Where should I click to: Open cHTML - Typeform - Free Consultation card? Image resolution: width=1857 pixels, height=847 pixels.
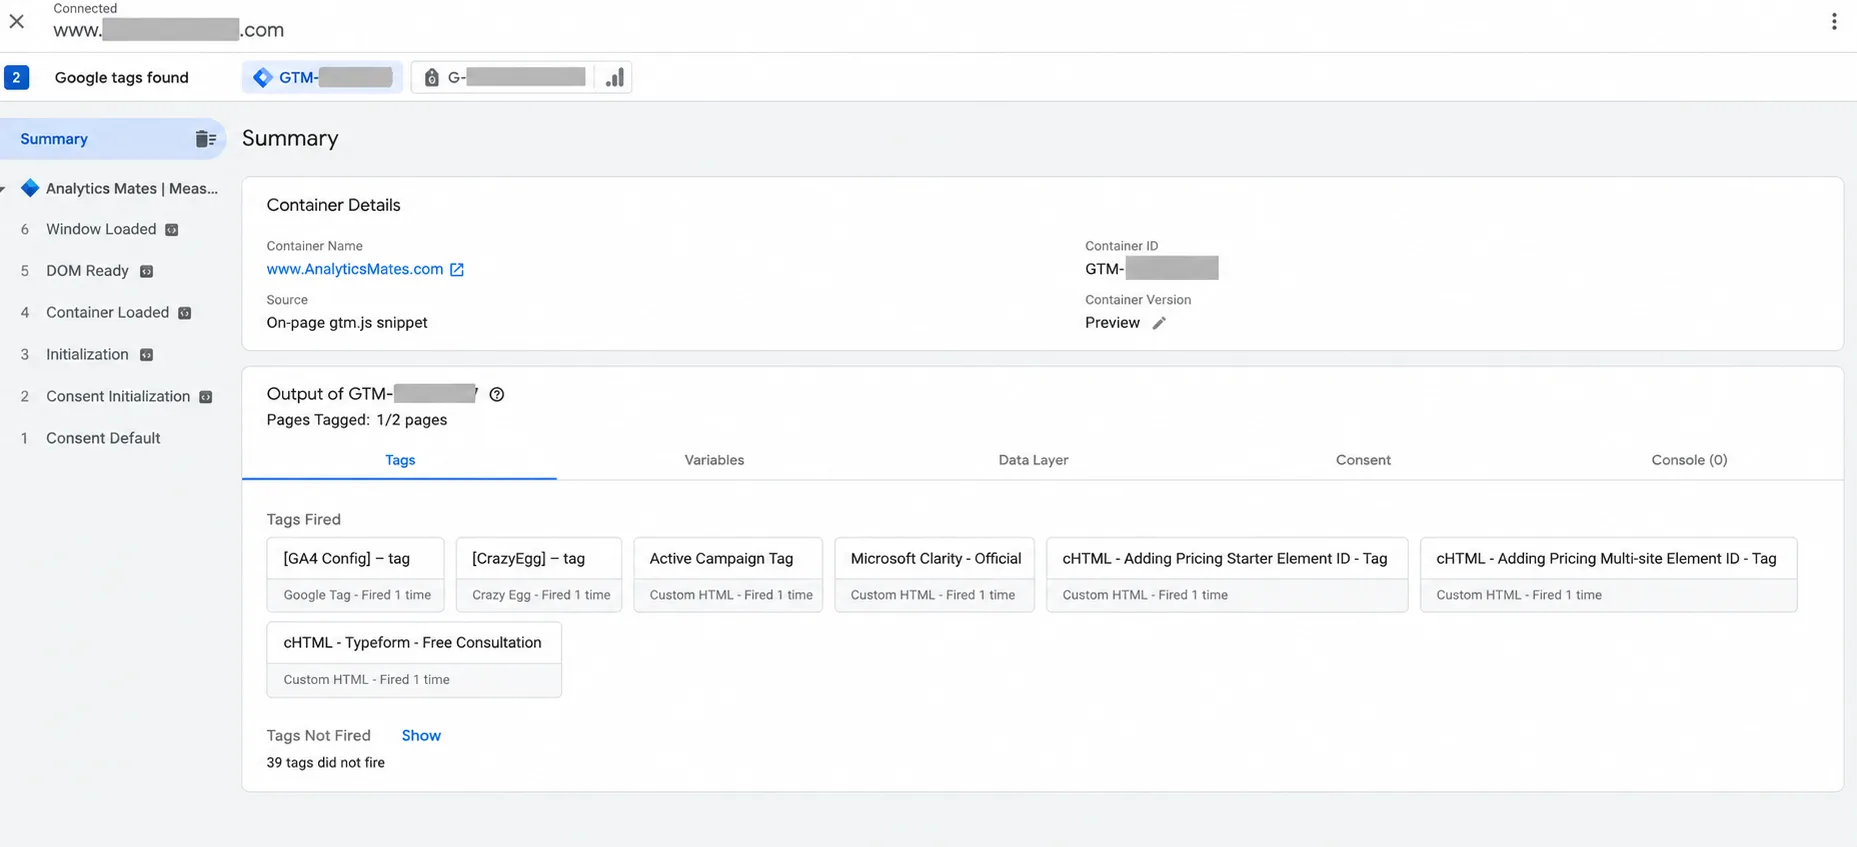pos(414,659)
